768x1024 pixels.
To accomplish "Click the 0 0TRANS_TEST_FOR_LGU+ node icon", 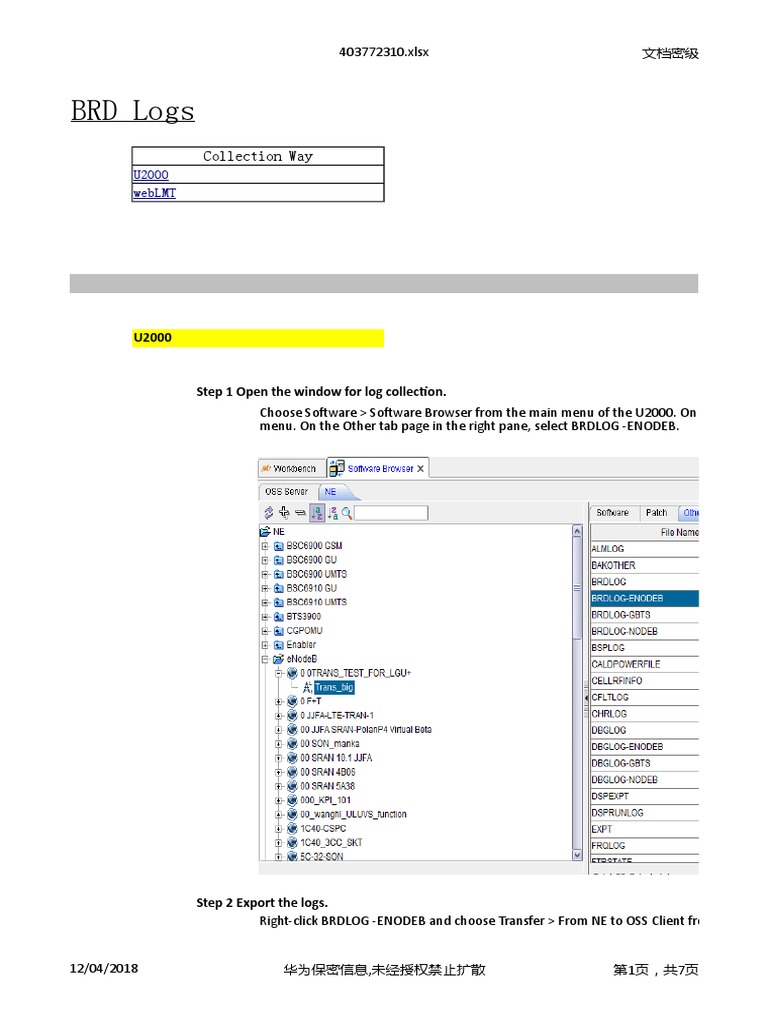I will coord(293,673).
